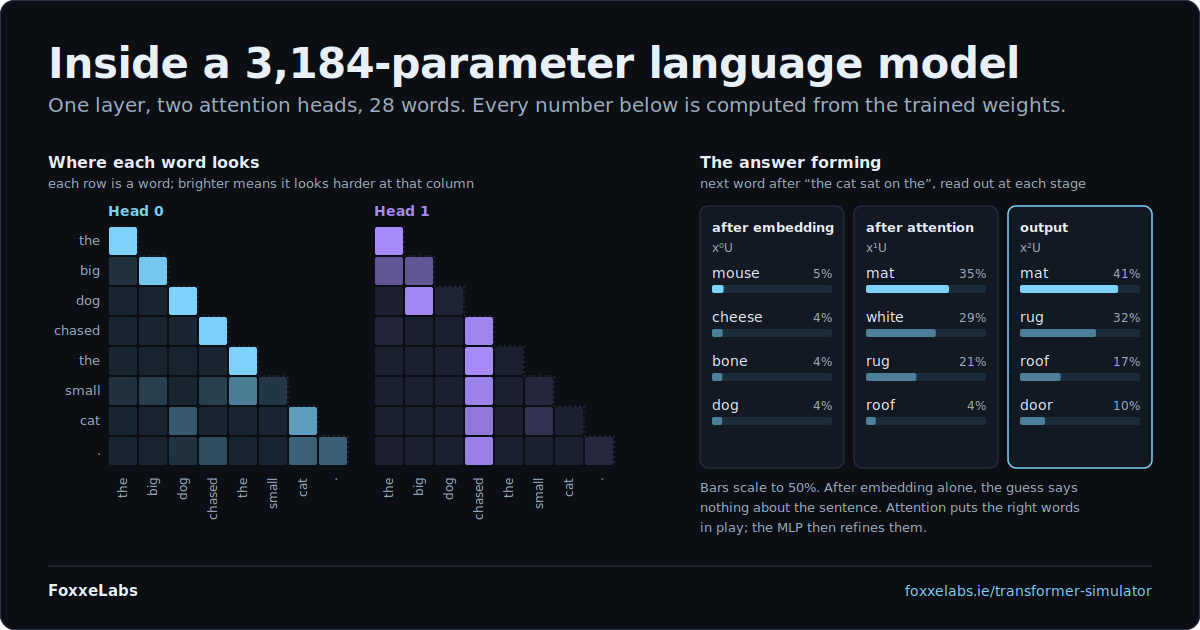The width and height of the screenshot is (1200, 630).
Task: Click the rug 32% bar in output card
Action: [1080, 333]
